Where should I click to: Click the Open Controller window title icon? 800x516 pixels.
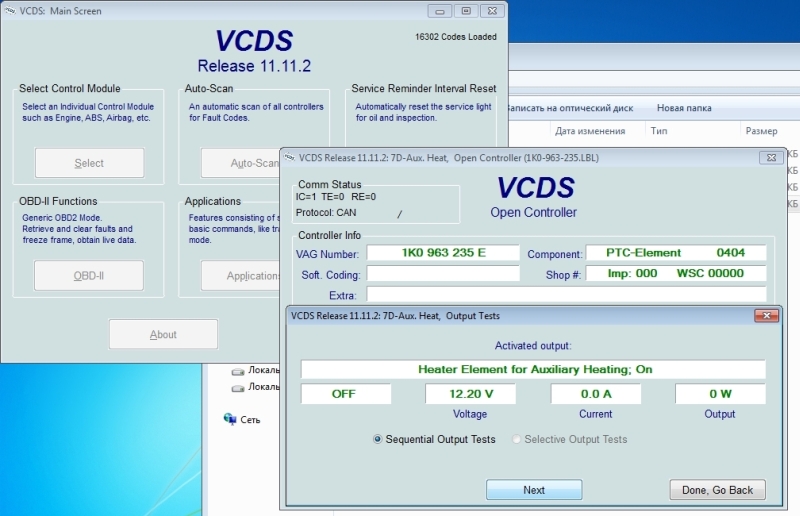click(288, 157)
